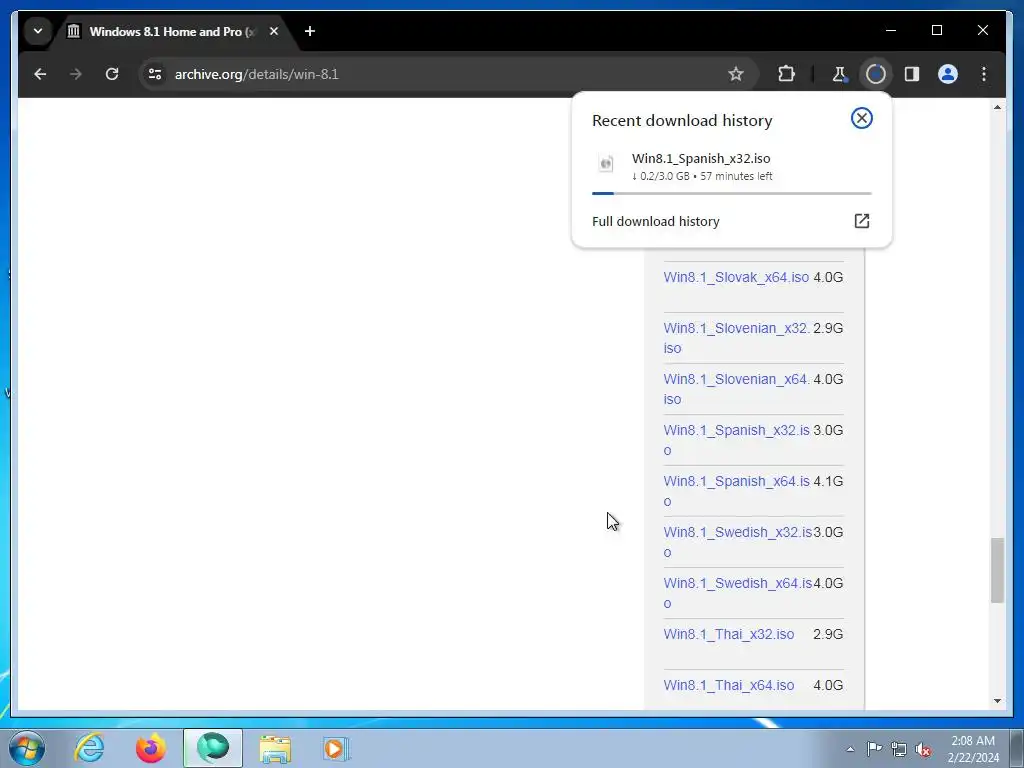1024x768 pixels.
Task: Maximize the Chrome window
Action: [x=936, y=30]
